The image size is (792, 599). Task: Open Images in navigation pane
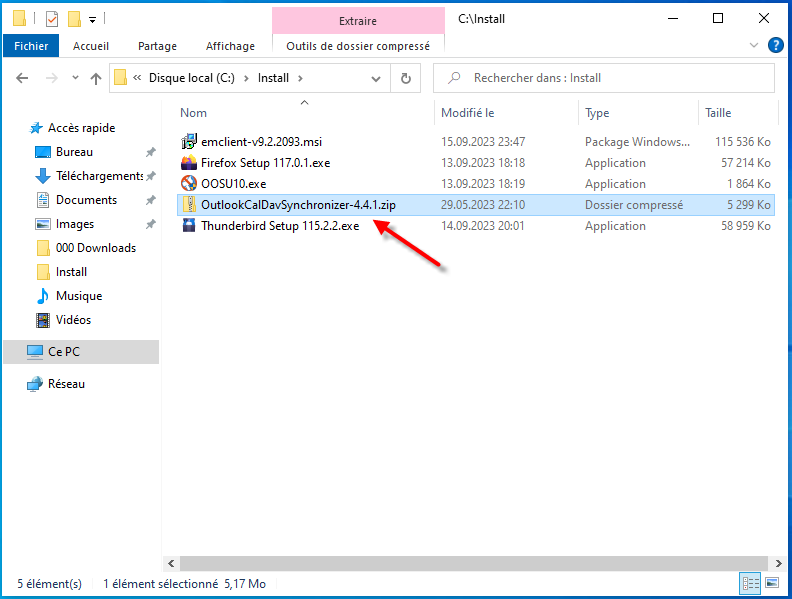(x=75, y=224)
